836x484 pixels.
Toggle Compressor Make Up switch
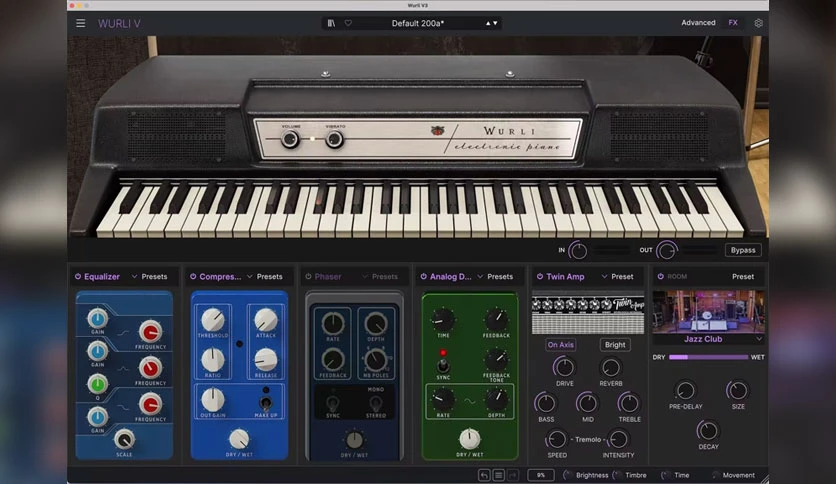266,402
